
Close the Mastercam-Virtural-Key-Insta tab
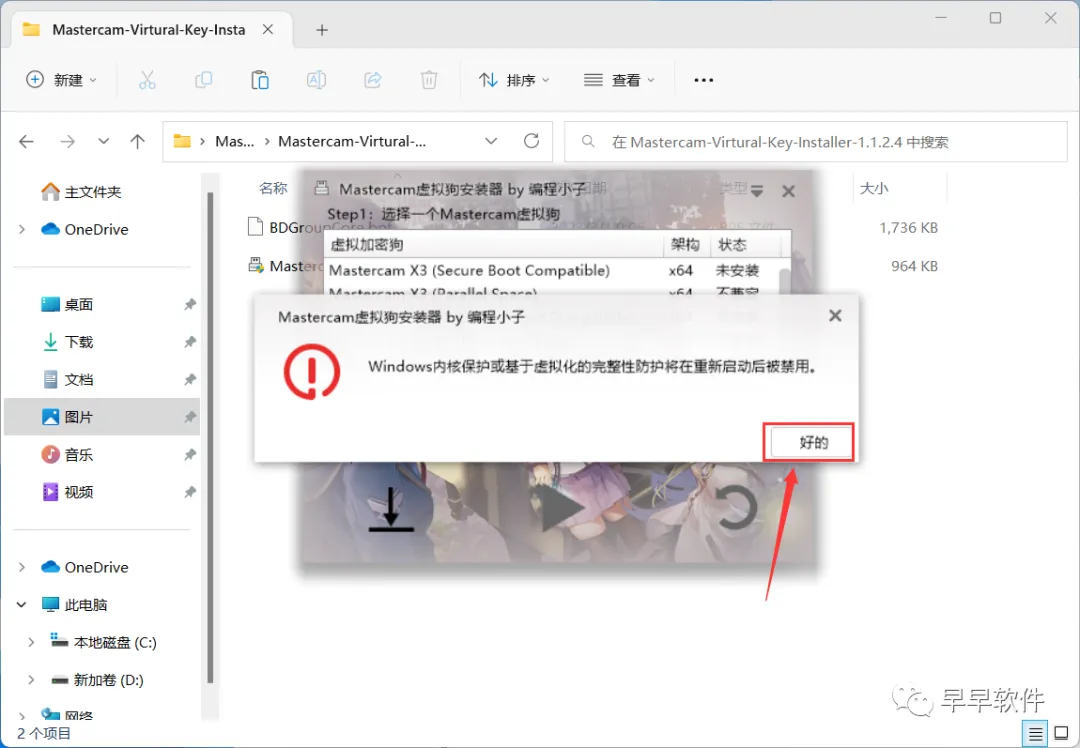click(268, 30)
